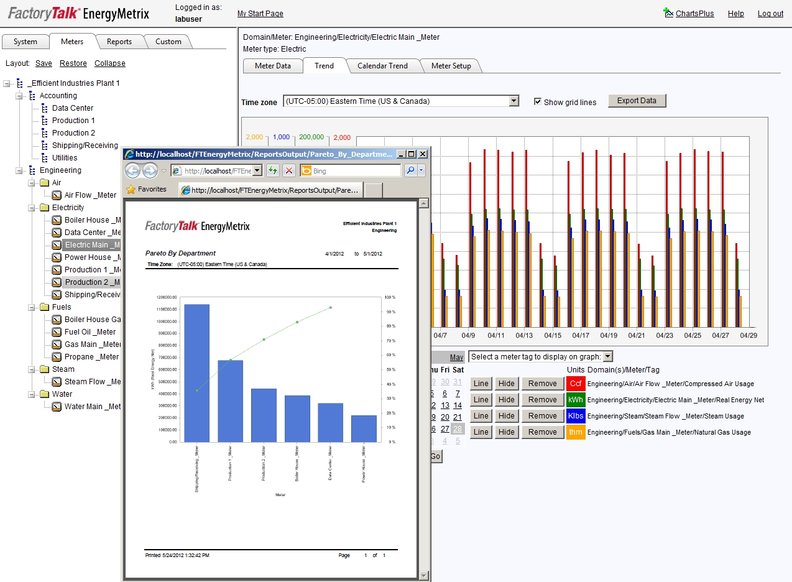Click the search magnifier icon in browser
Screen dimensions: 792x582
pos(410,171)
